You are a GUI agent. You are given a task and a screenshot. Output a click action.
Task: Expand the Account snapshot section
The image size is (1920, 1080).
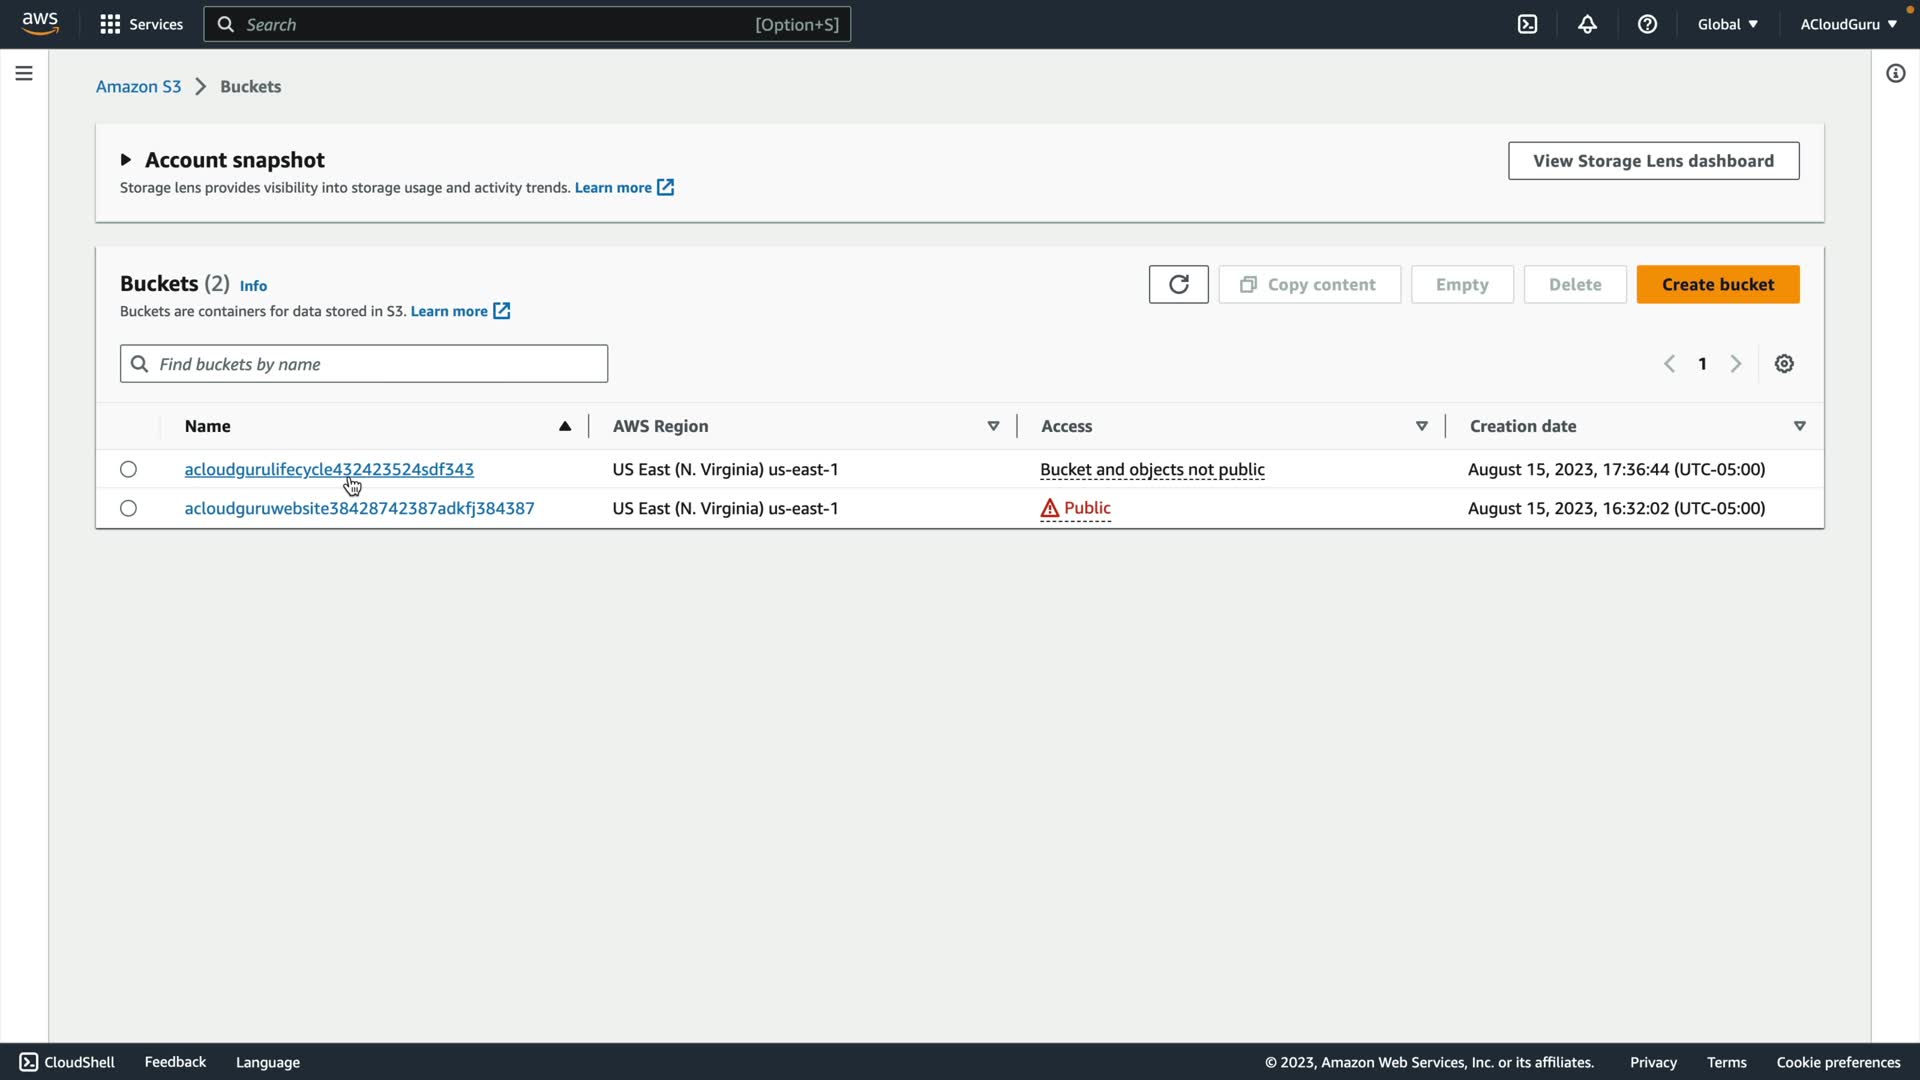126,160
